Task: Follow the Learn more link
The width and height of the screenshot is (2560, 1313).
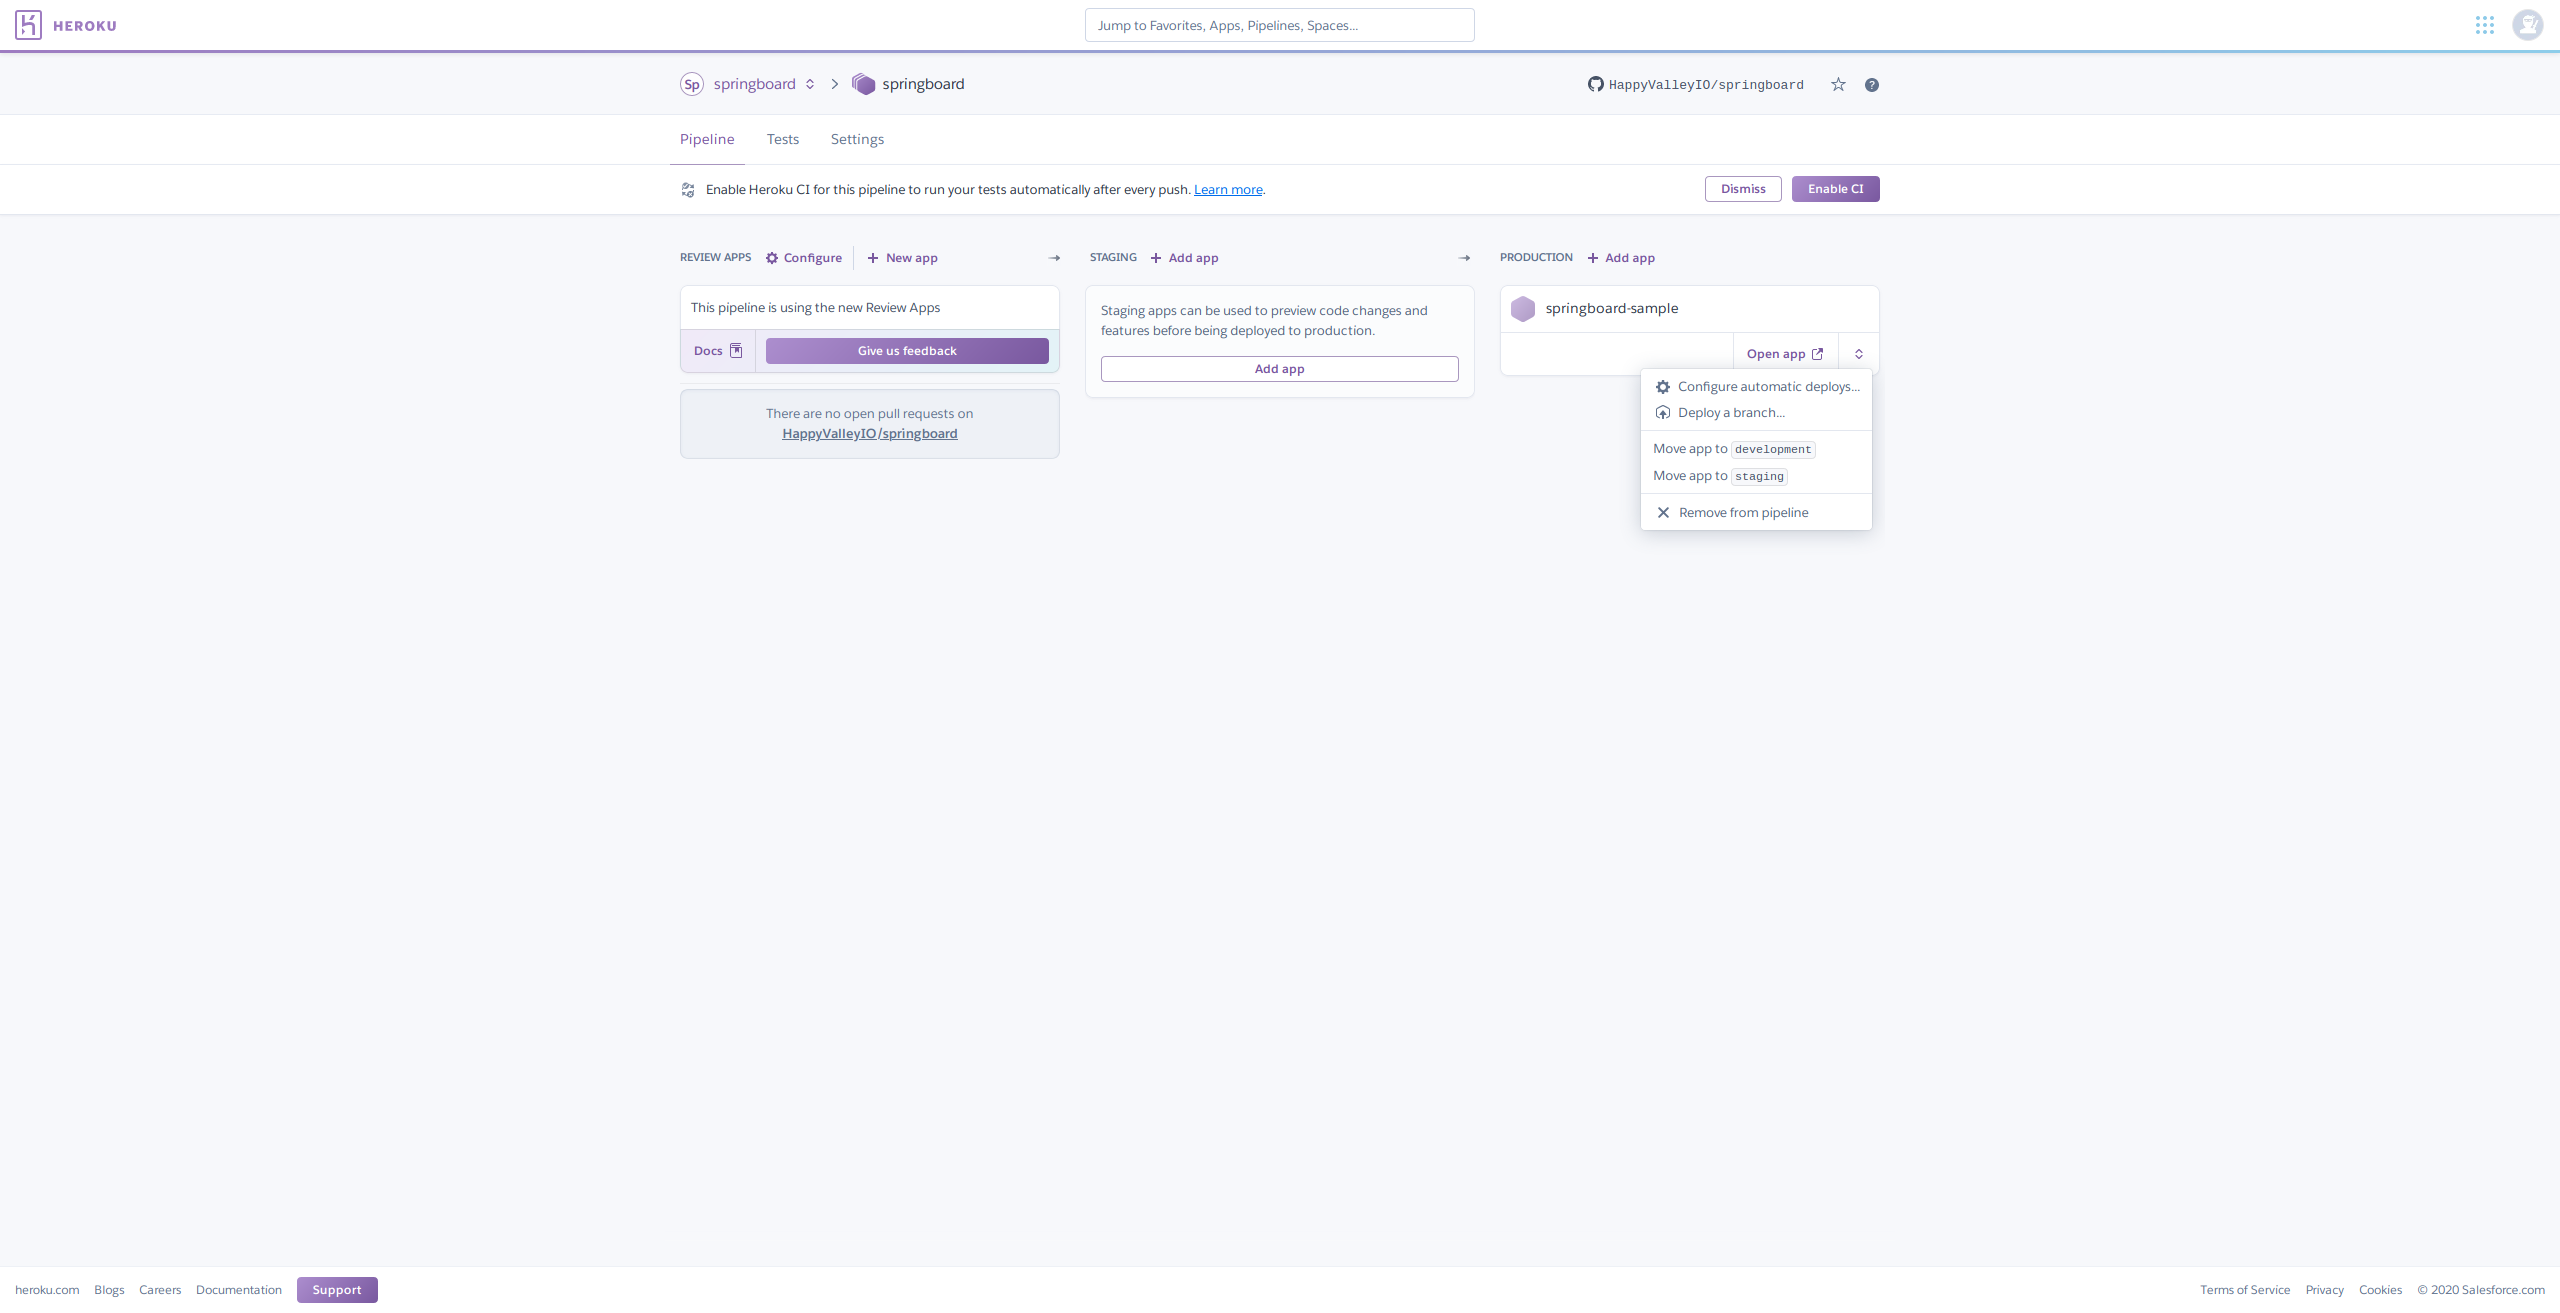Action: tap(1228, 190)
